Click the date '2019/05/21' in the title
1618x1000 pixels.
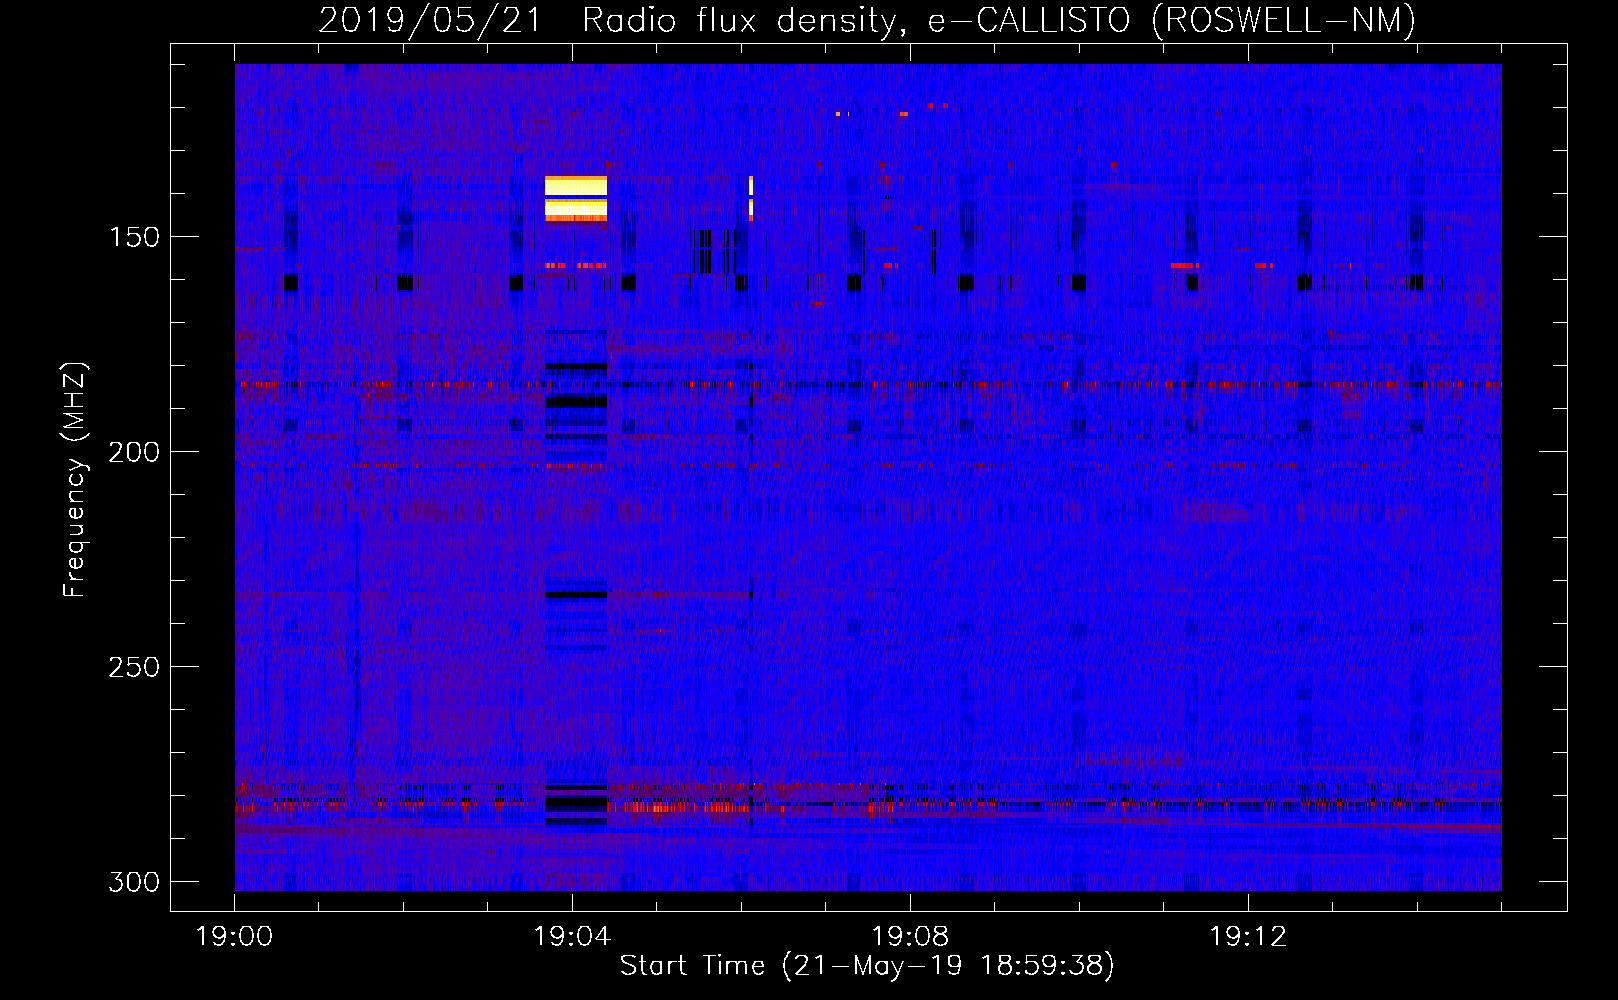430,20
